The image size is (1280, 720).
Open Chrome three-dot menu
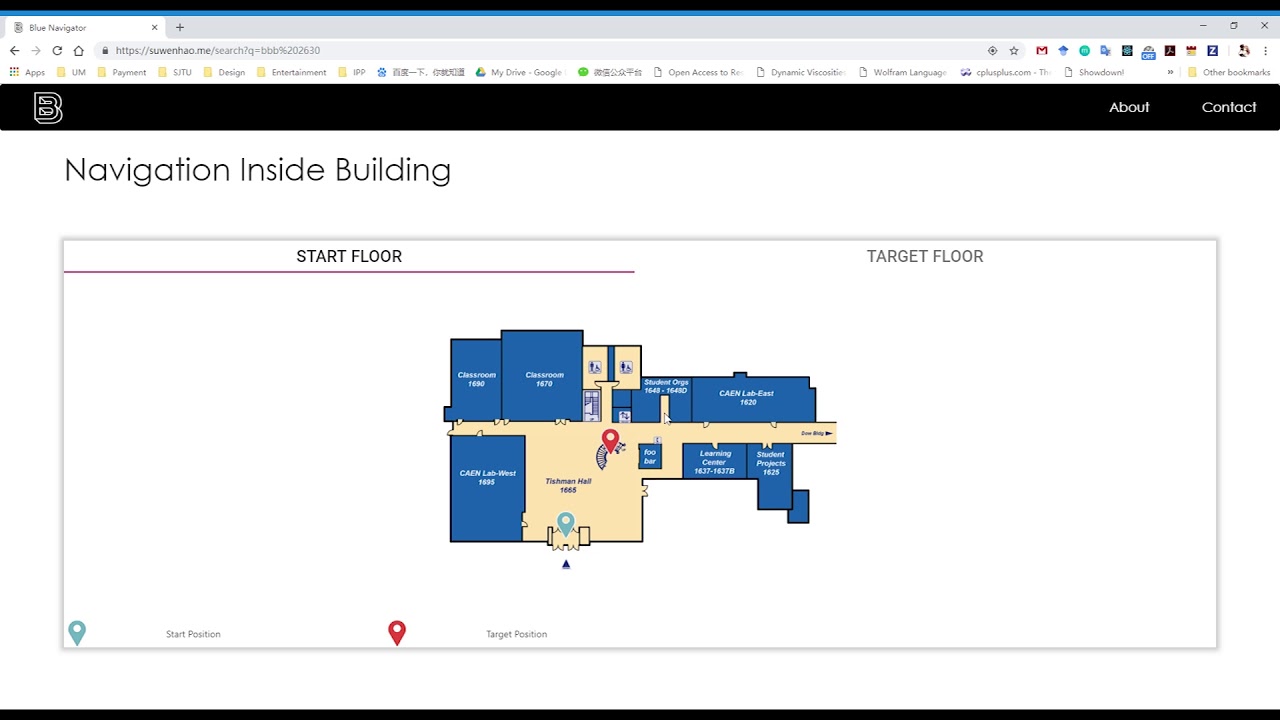tap(1266, 50)
